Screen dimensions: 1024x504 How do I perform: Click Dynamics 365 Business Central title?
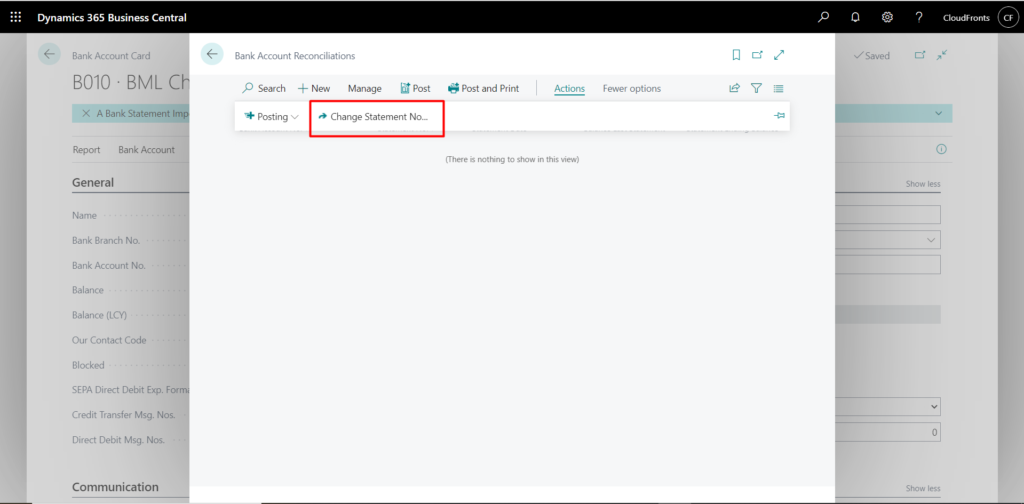(112, 18)
